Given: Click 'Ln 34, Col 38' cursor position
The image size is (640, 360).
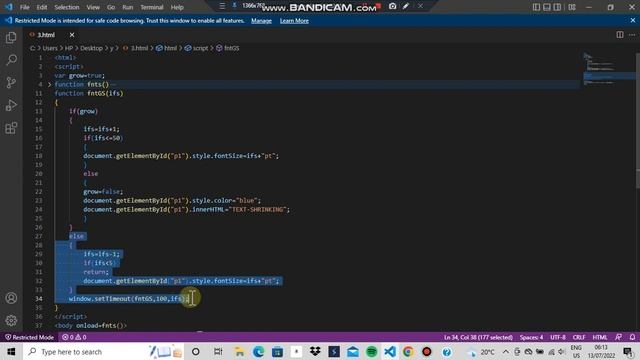Looking at the screenshot, I should coord(478,337).
